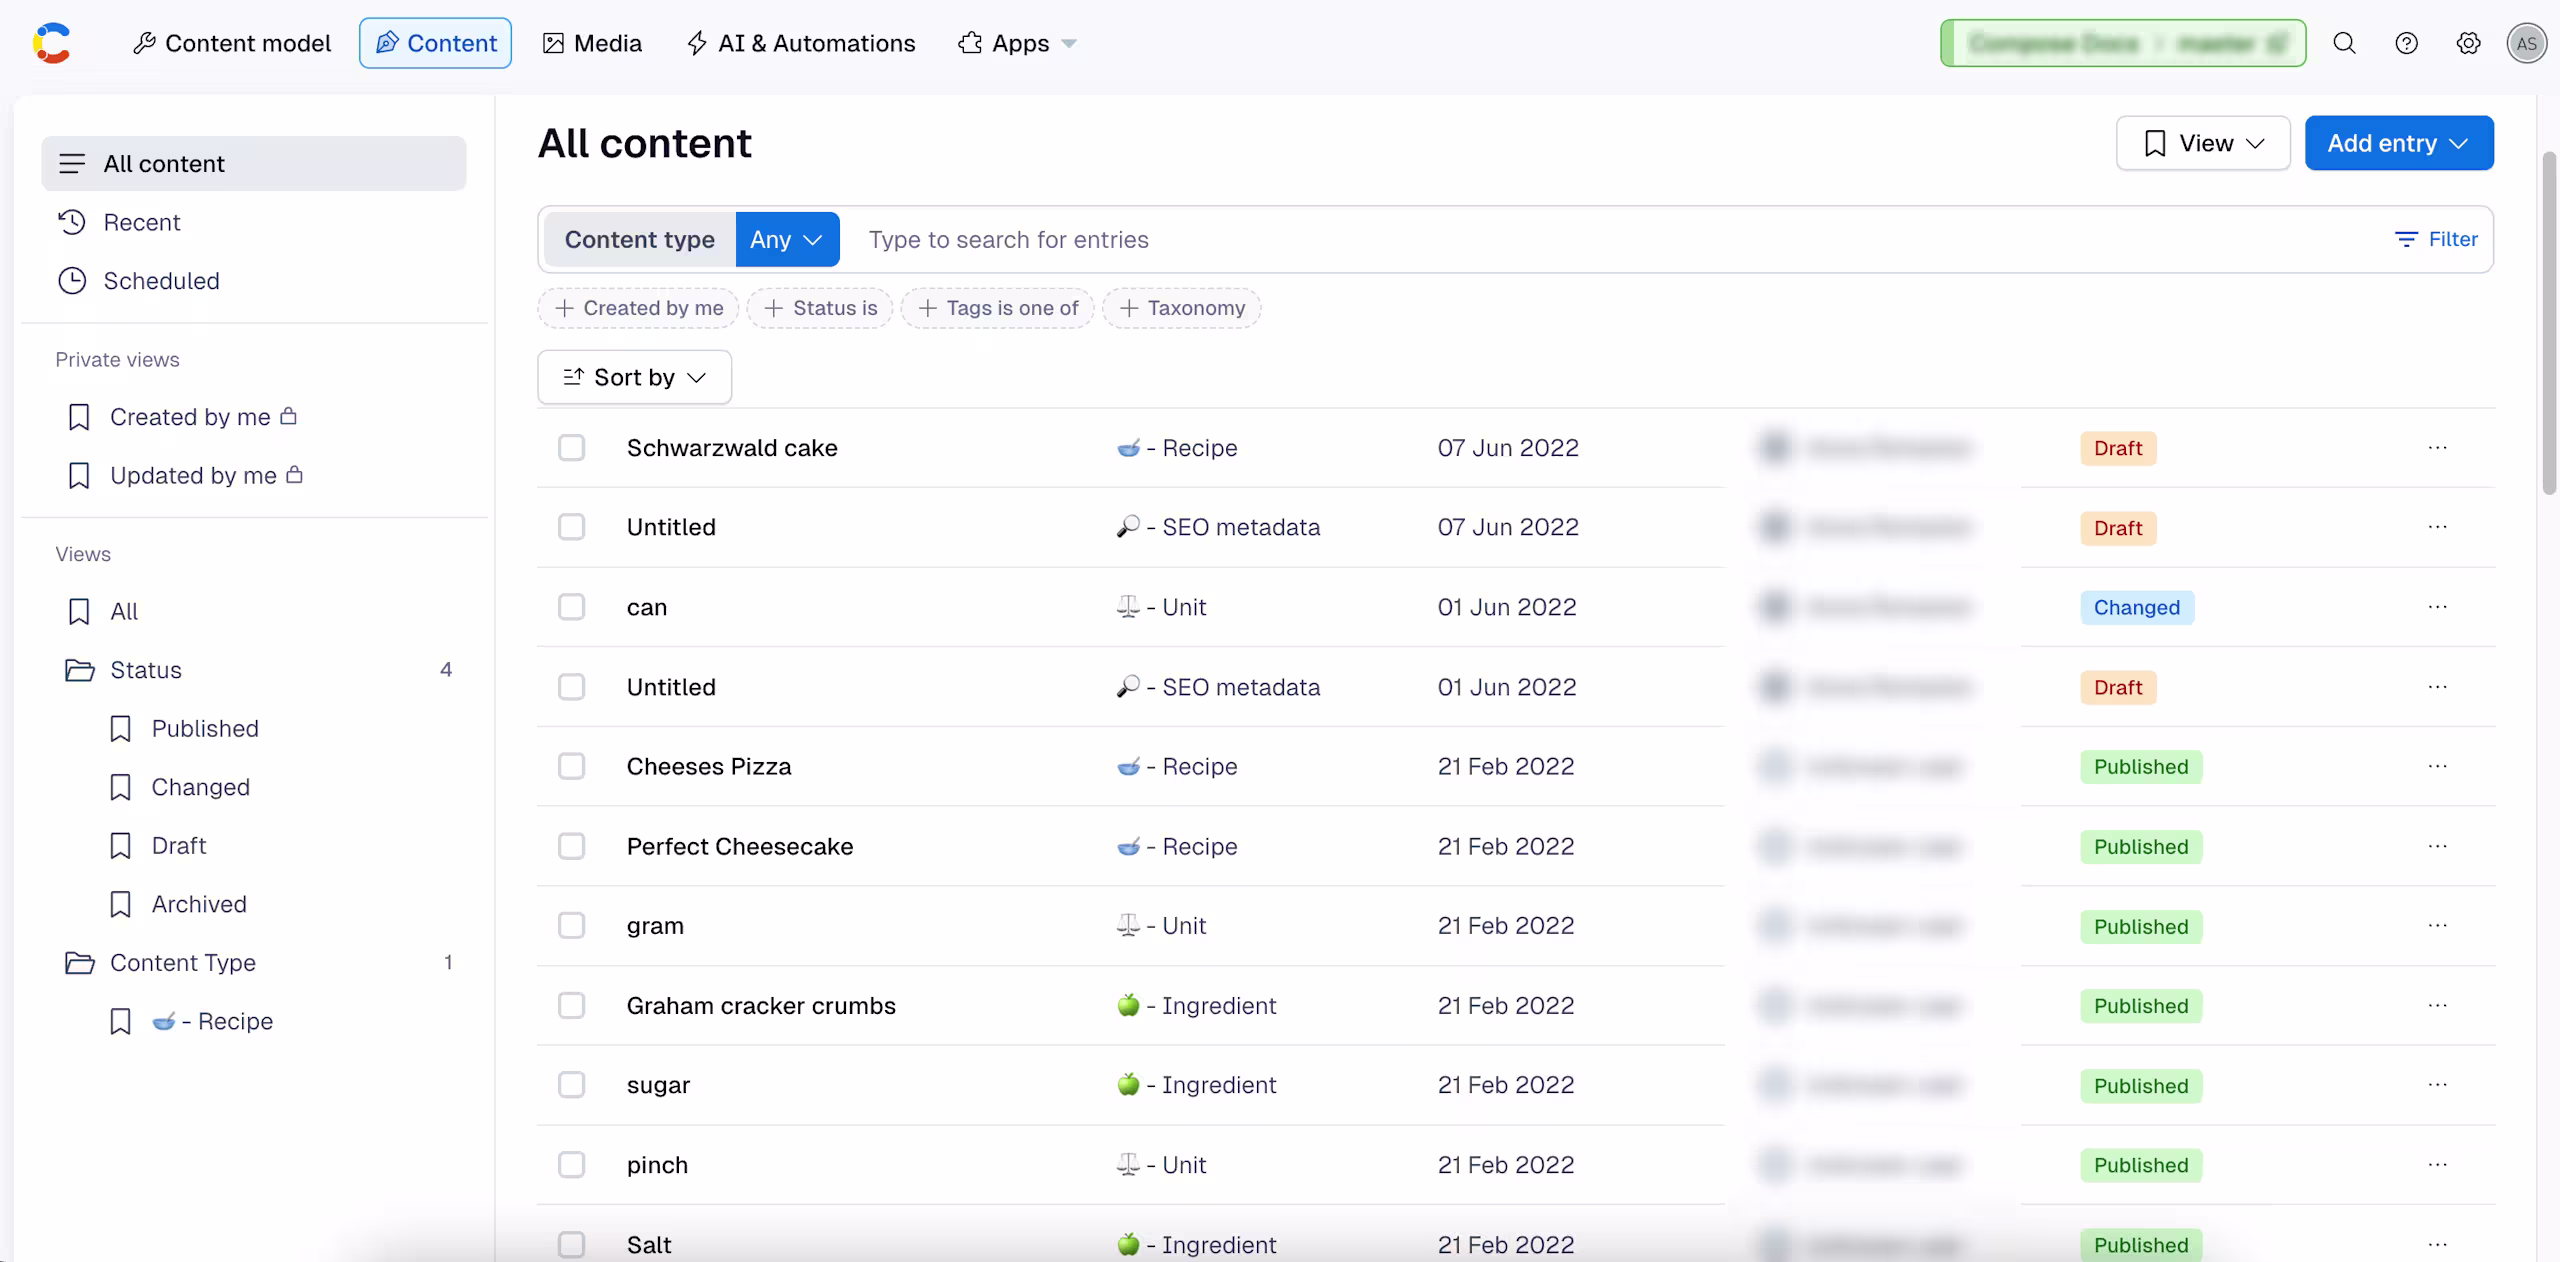Screen dimensions: 2560x1262
Task: Open the Perfect Cheesecake row actions menu
Action: click(x=2438, y=846)
